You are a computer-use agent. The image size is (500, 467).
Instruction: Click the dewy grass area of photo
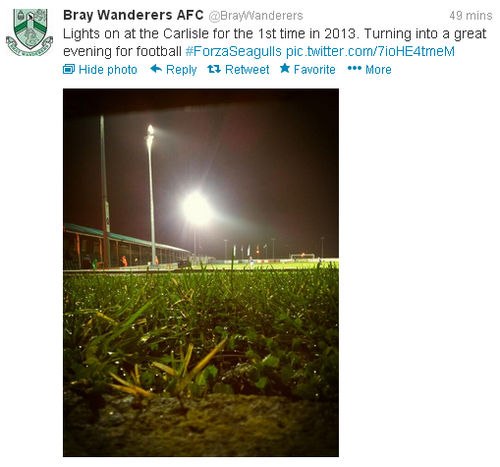coord(201,333)
